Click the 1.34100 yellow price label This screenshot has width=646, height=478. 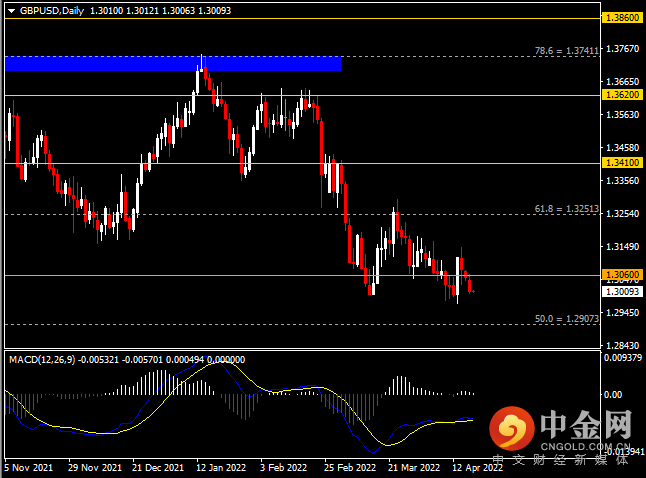tap(622, 163)
